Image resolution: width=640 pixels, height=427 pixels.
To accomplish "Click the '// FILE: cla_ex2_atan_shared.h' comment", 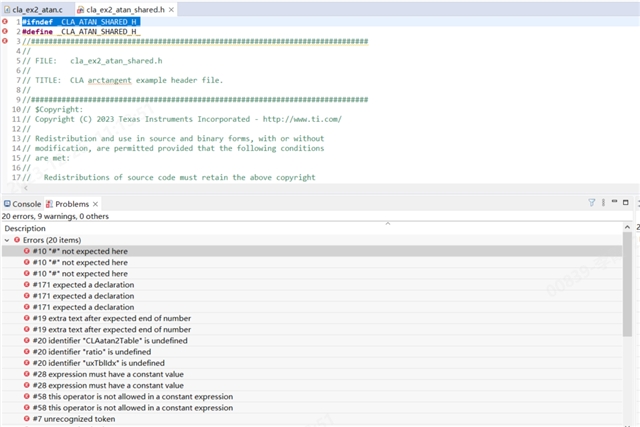I will 92,61.
